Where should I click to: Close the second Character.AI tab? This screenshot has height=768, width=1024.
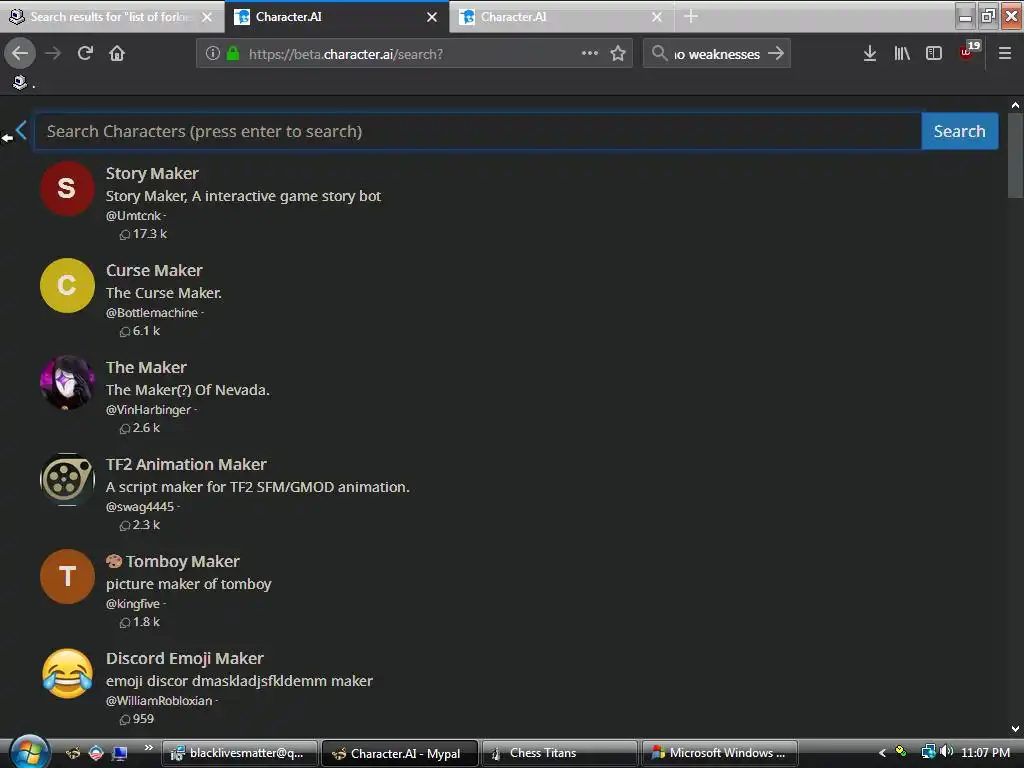tap(657, 17)
